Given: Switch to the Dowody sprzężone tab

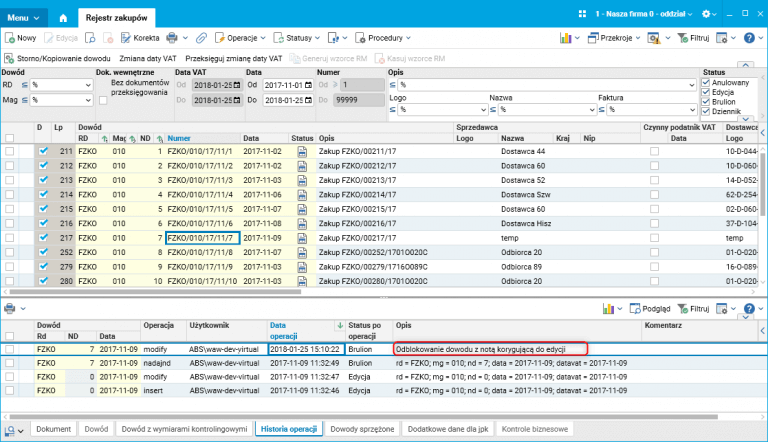Looking at the screenshot, I should (361, 429).
